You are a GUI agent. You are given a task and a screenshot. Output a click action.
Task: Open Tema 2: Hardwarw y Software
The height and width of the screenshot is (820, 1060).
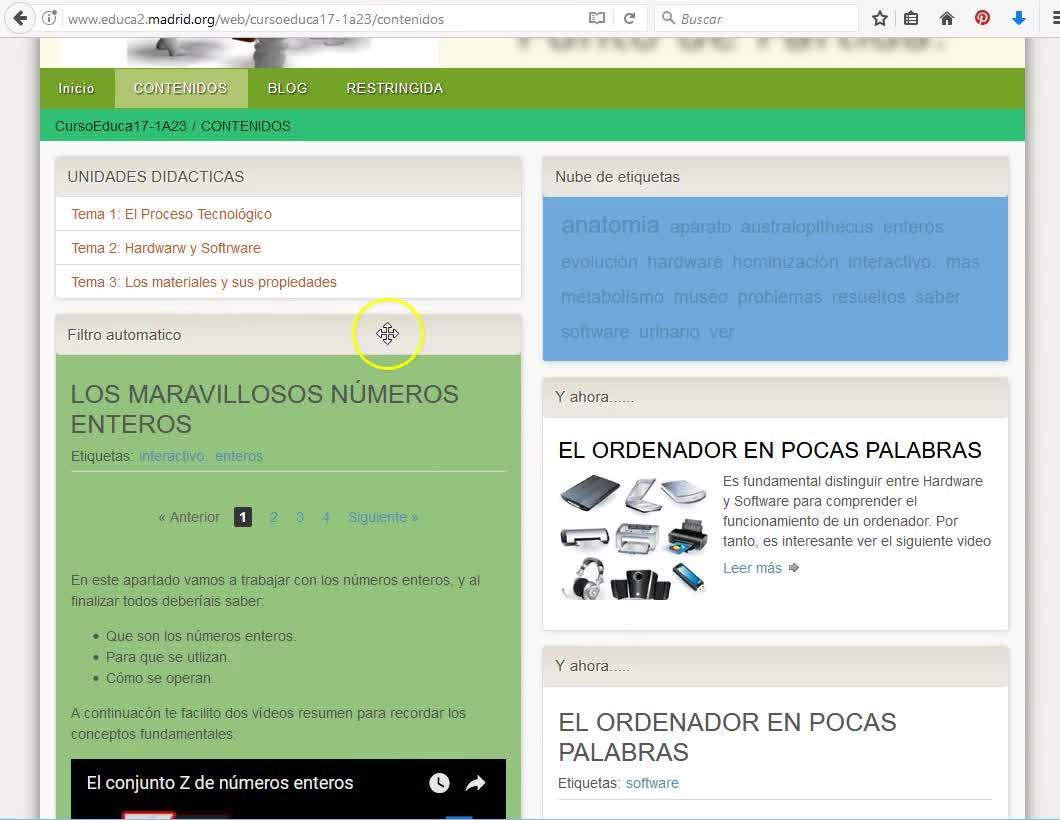click(166, 248)
